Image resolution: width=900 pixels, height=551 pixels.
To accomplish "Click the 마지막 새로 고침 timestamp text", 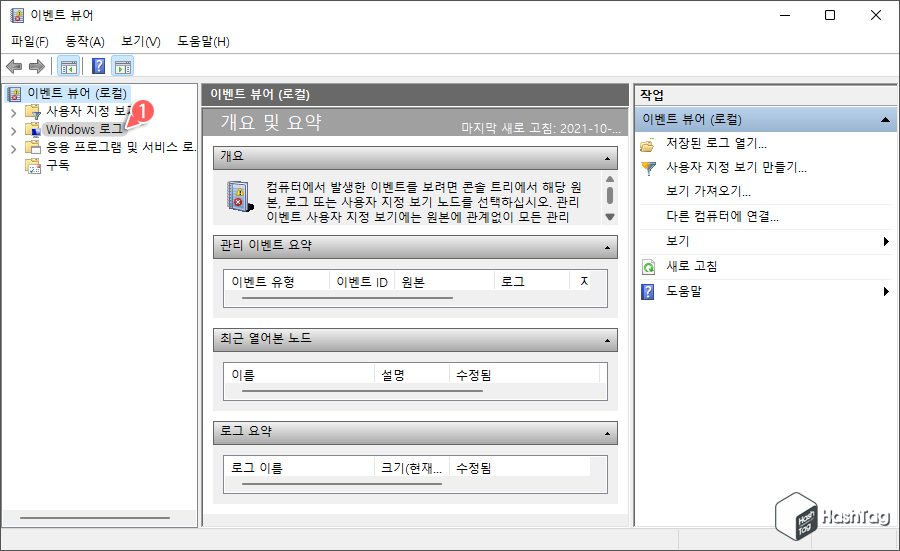I will coord(541,128).
